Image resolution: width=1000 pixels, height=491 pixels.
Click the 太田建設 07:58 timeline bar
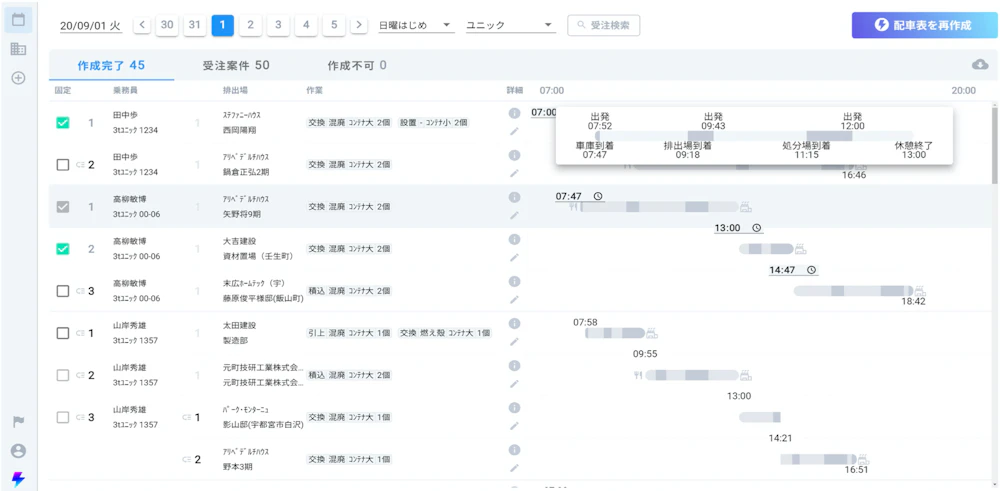[615, 333]
